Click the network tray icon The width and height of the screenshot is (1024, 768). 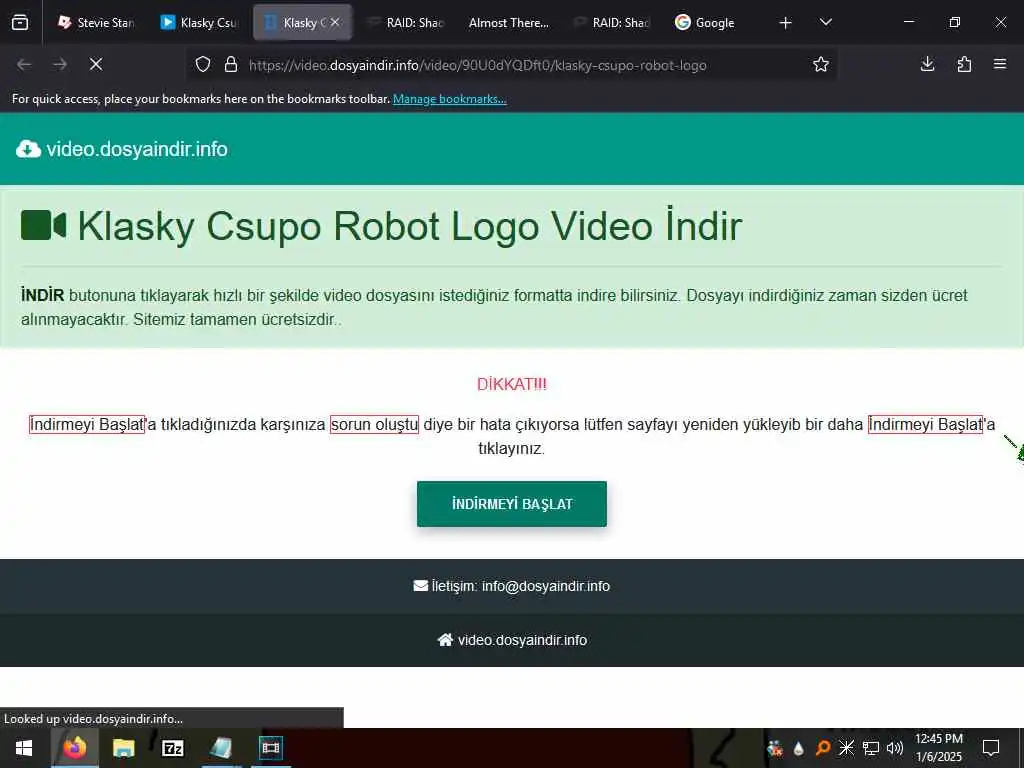[871, 748]
